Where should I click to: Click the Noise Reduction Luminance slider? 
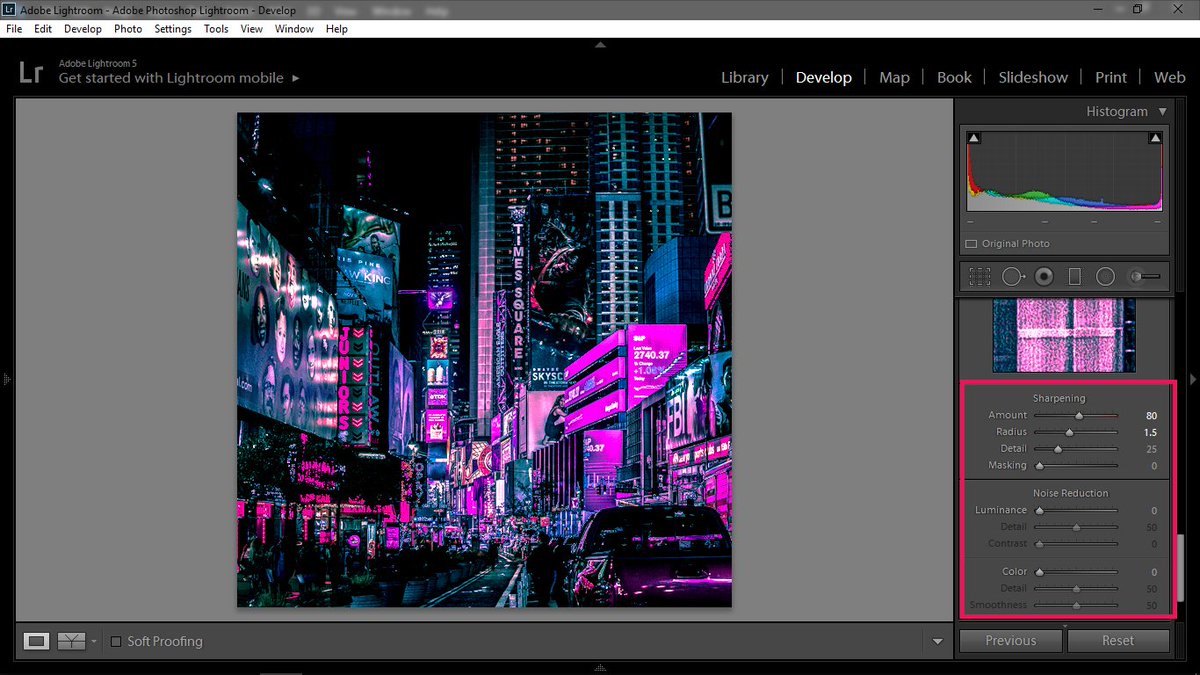click(1076, 510)
